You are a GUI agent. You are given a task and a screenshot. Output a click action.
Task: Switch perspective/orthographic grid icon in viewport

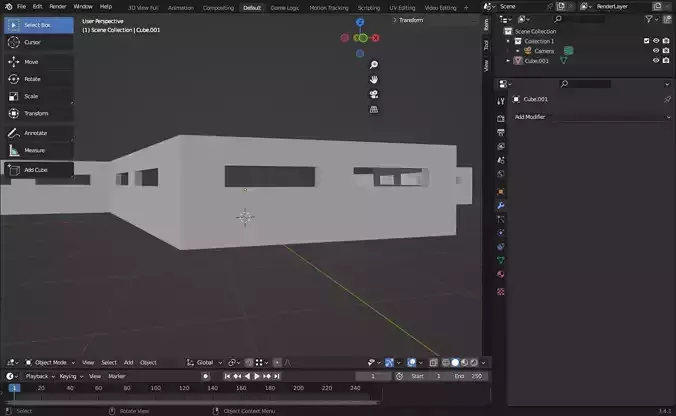(374, 109)
